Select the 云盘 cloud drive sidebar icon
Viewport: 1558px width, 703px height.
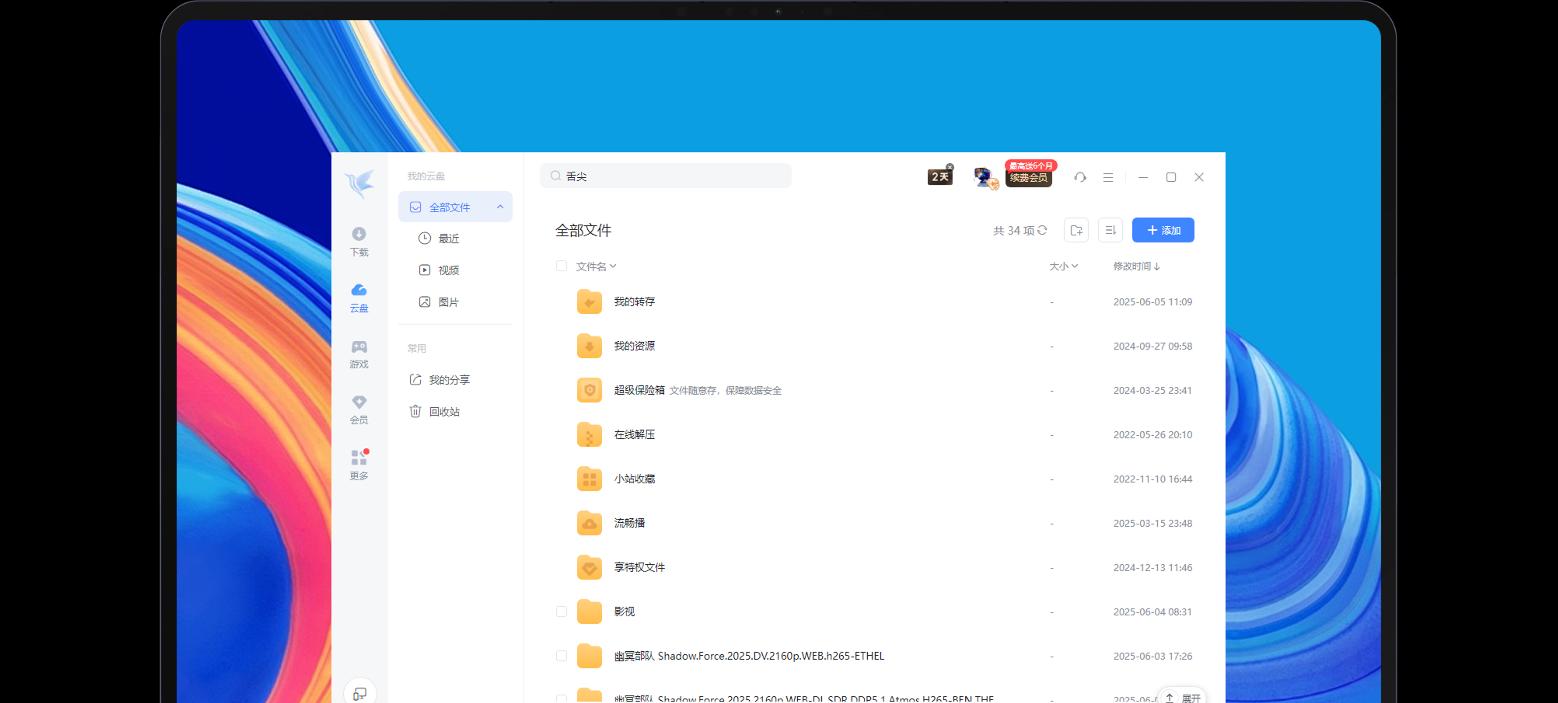(x=359, y=297)
